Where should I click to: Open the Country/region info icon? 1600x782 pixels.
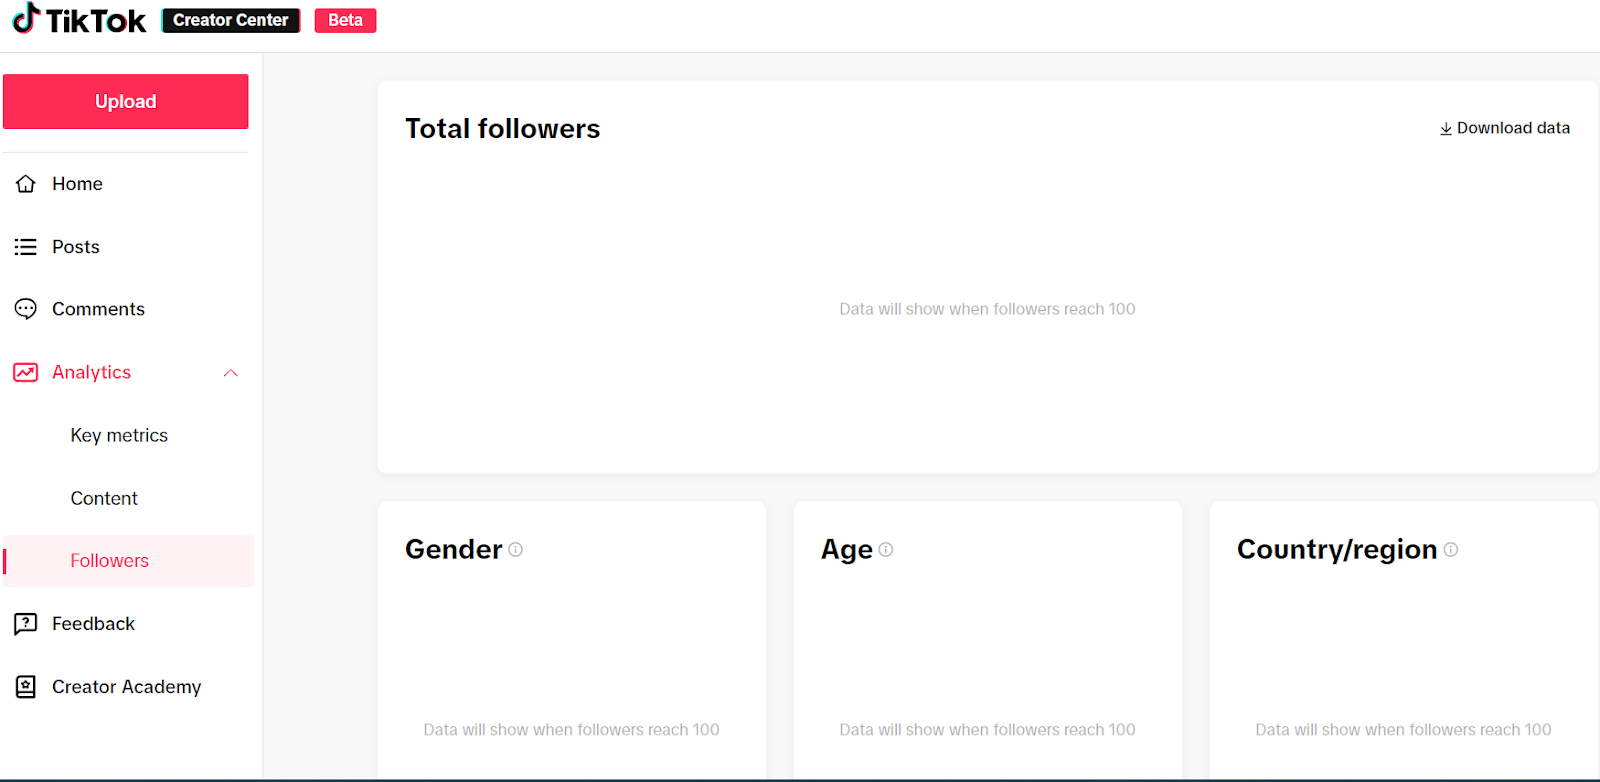[1451, 549]
